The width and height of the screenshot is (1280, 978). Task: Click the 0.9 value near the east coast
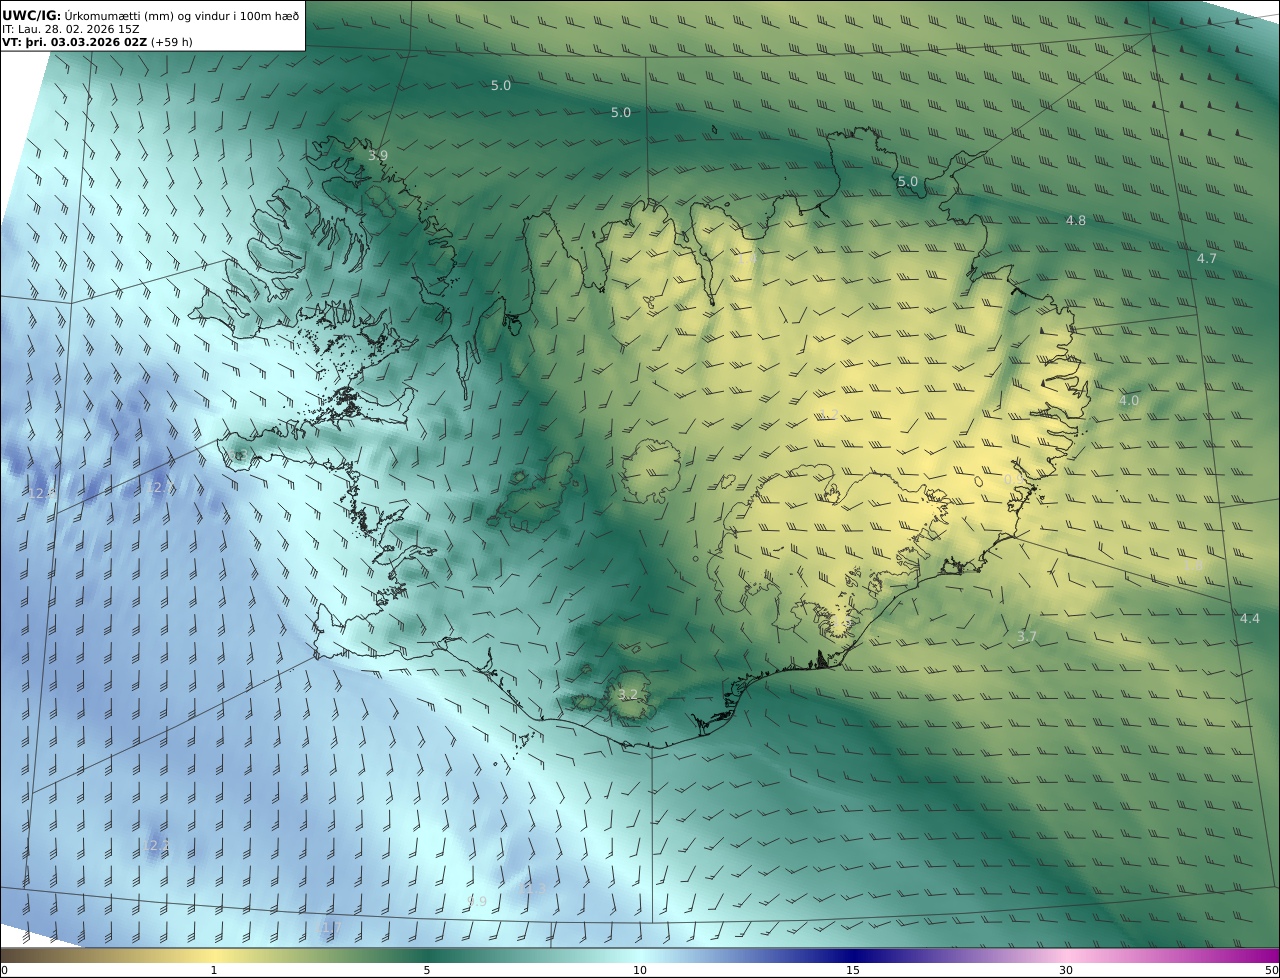click(1012, 480)
